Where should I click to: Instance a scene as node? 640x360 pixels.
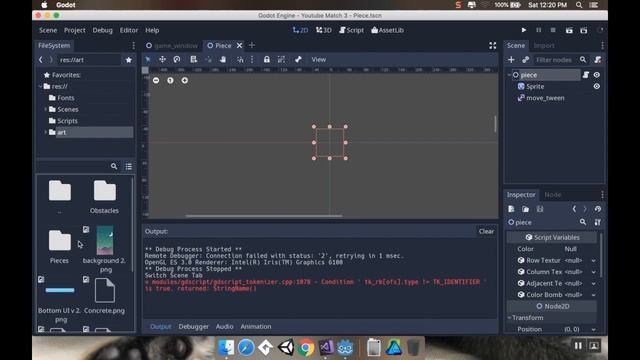[x=525, y=60]
